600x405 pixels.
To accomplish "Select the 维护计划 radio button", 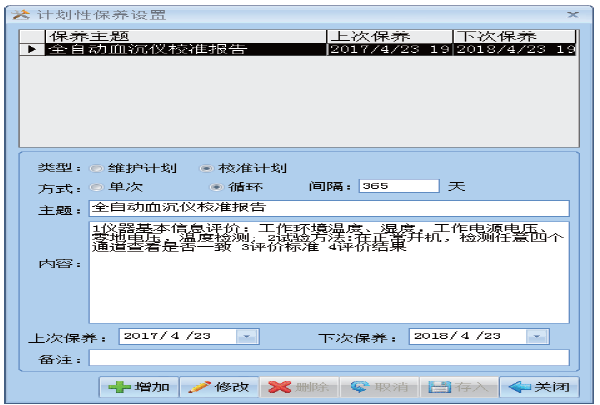I will pyautogui.click(x=97, y=168).
